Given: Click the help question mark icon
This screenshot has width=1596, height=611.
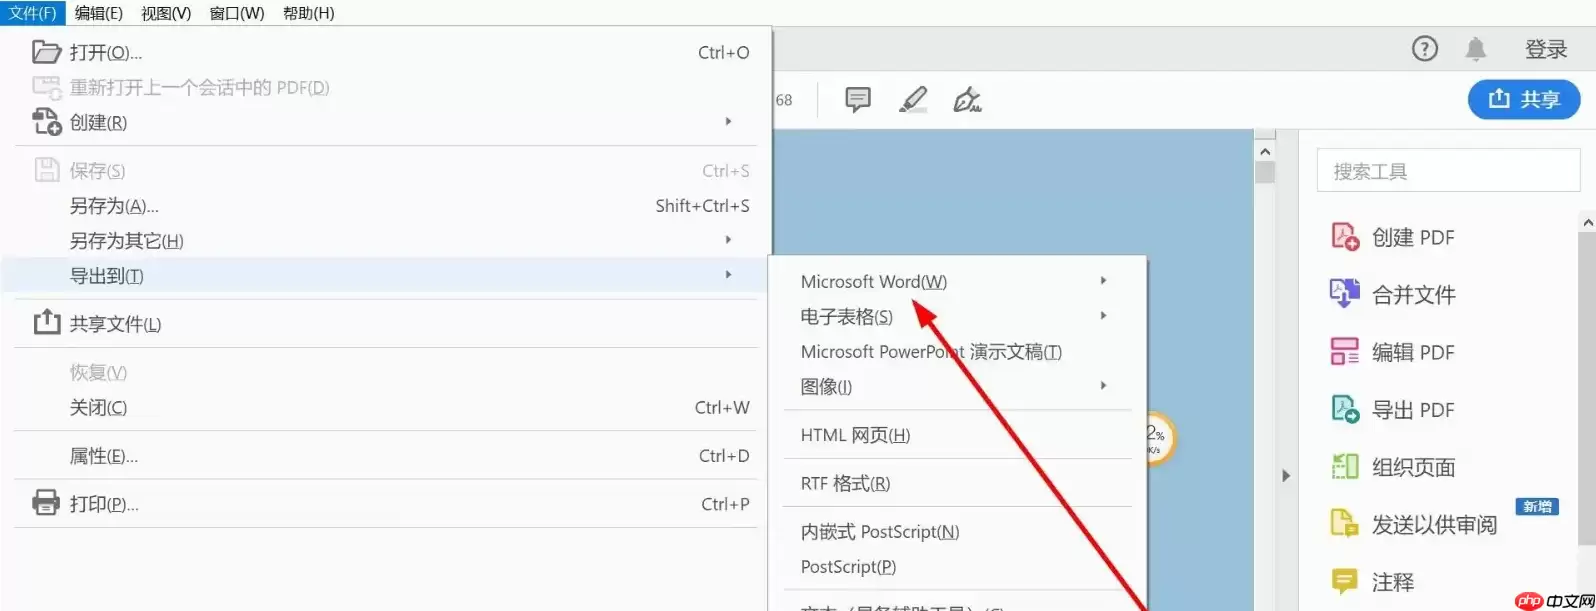Looking at the screenshot, I should pos(1424,48).
